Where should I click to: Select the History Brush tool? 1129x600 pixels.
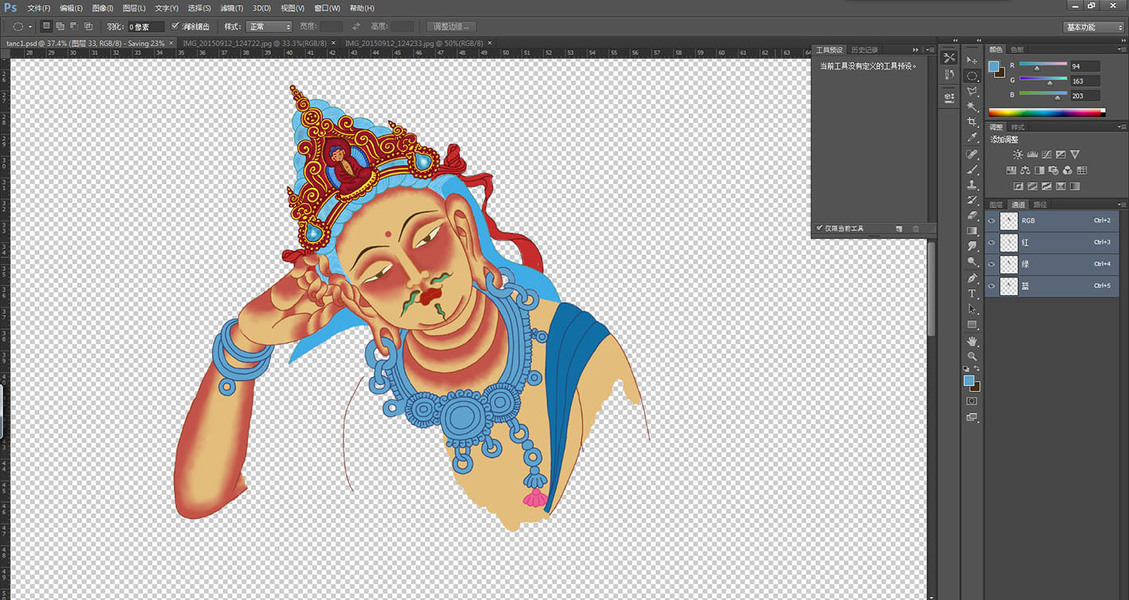click(972, 200)
